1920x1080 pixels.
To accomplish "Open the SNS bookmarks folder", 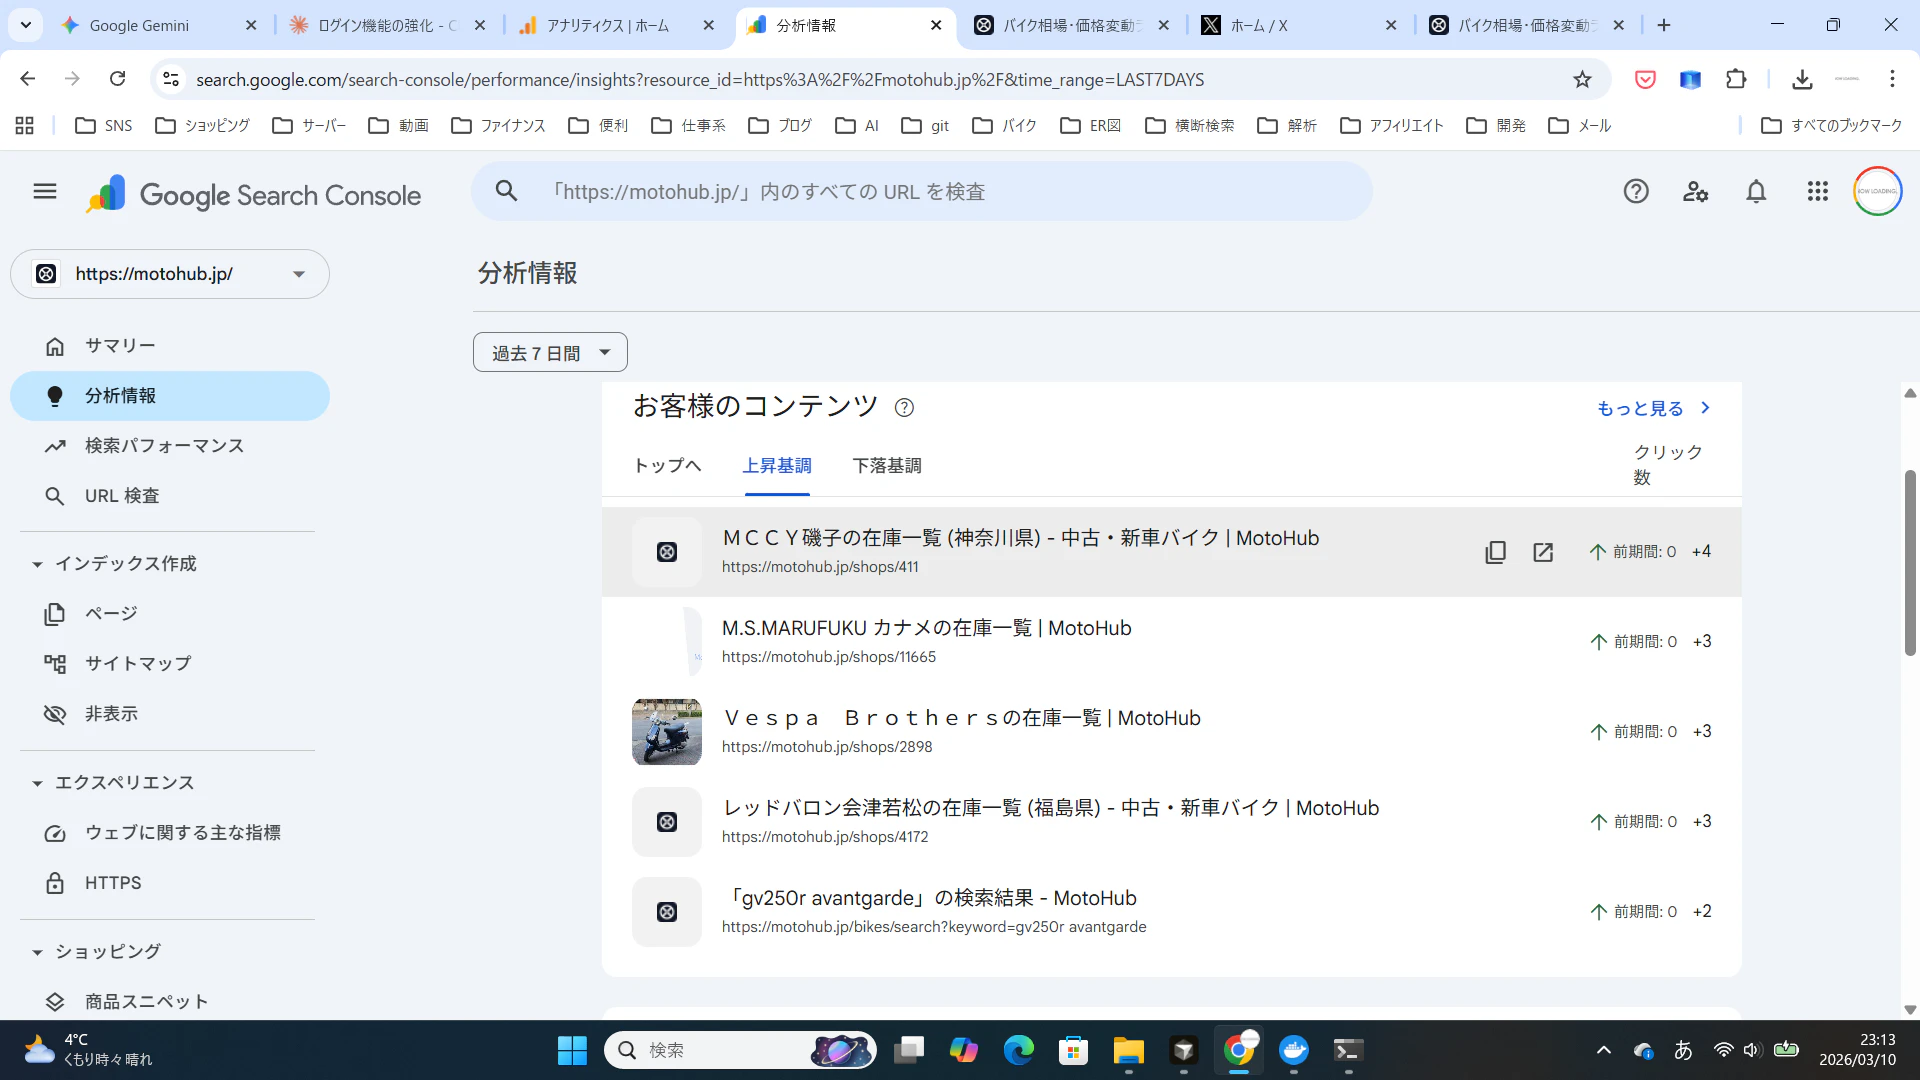I will click(104, 125).
